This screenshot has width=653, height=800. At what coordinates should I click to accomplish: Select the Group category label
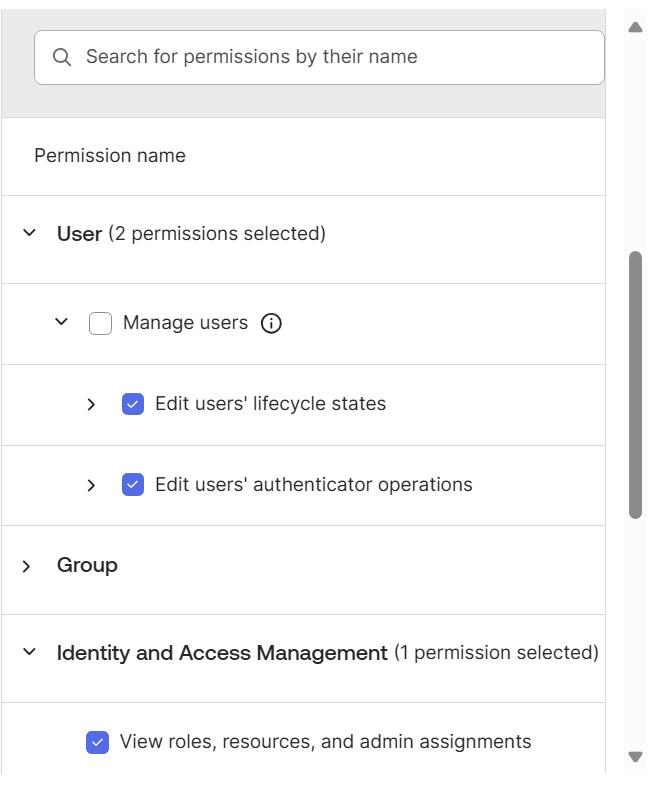[87, 565]
